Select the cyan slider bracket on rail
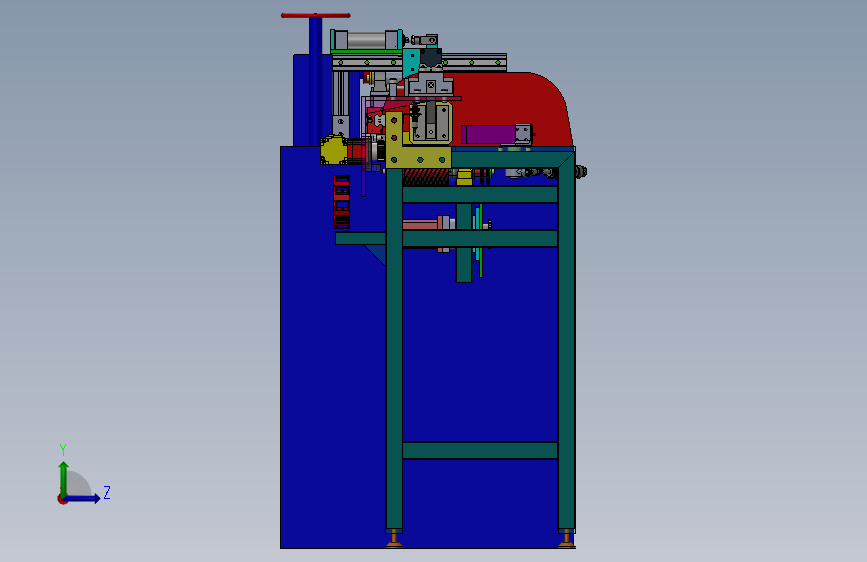 [x=411, y=63]
